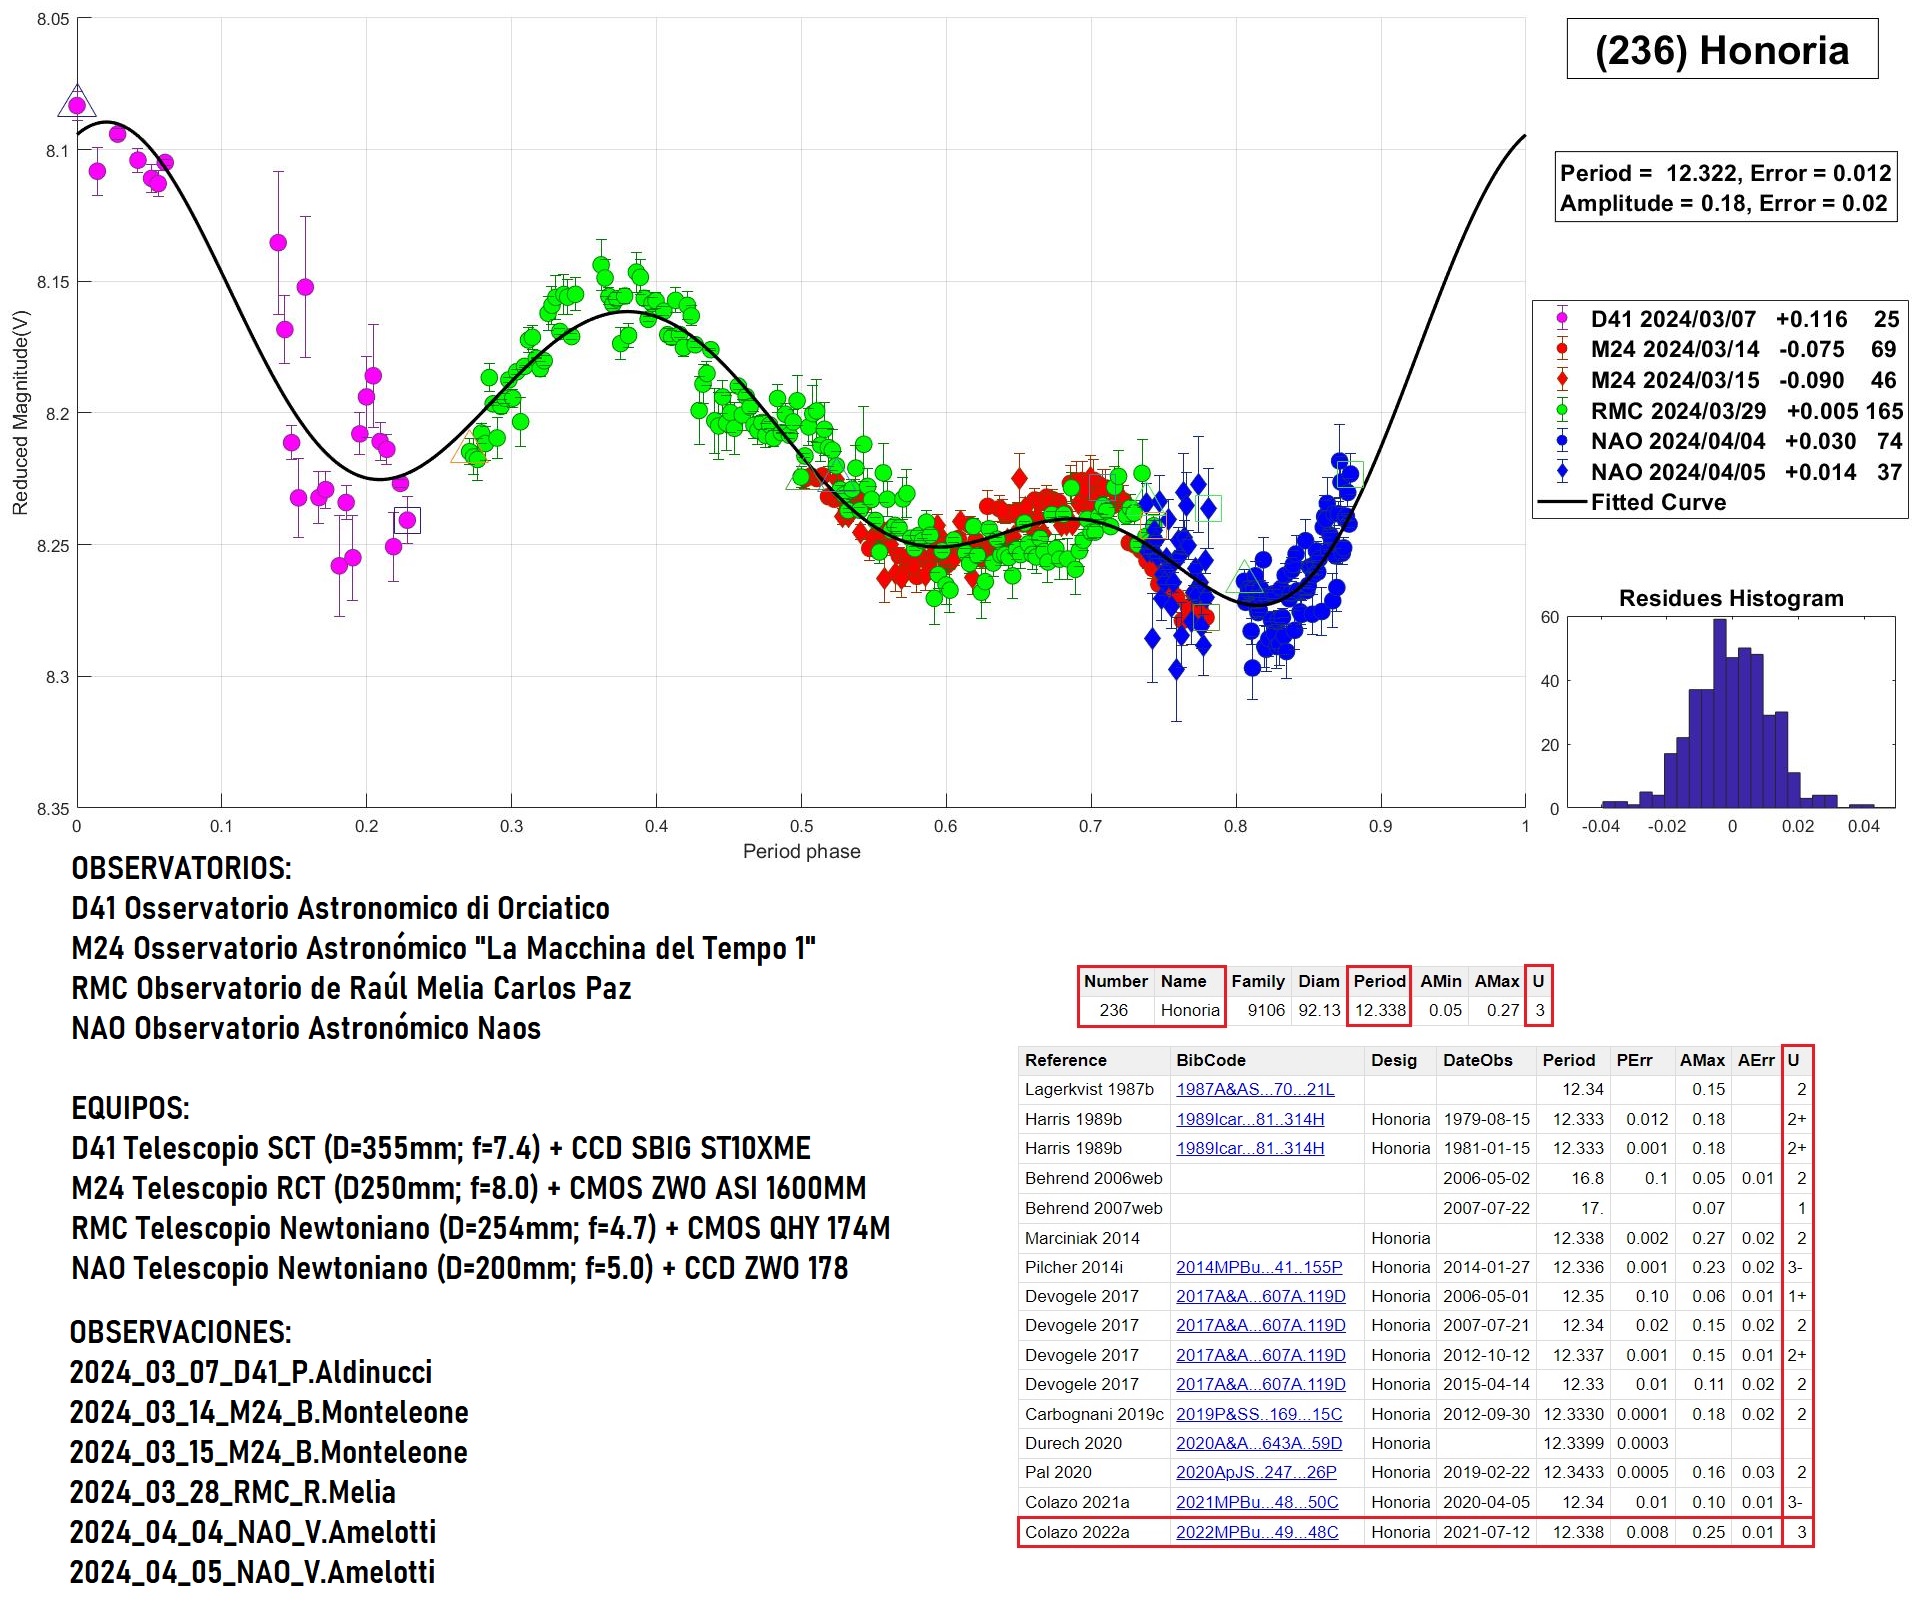Click the Period phase axis label
Image resolution: width=1920 pixels, height=1606 pixels.
tap(801, 851)
